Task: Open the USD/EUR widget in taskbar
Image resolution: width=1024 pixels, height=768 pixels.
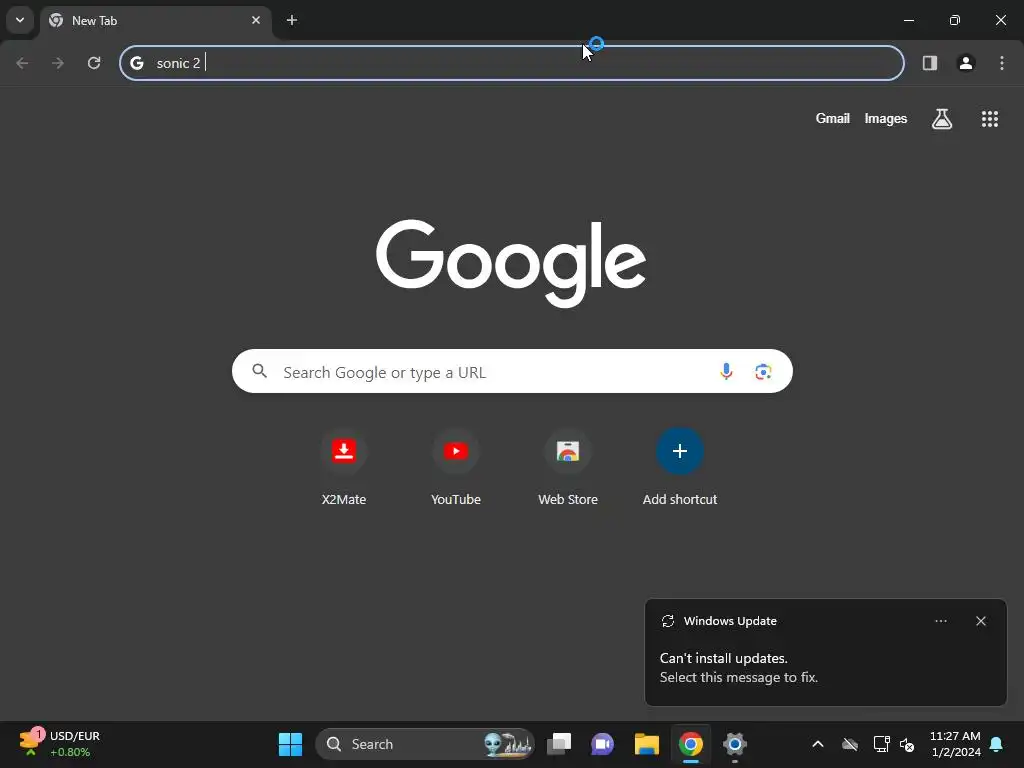Action: pyautogui.click(x=59, y=744)
